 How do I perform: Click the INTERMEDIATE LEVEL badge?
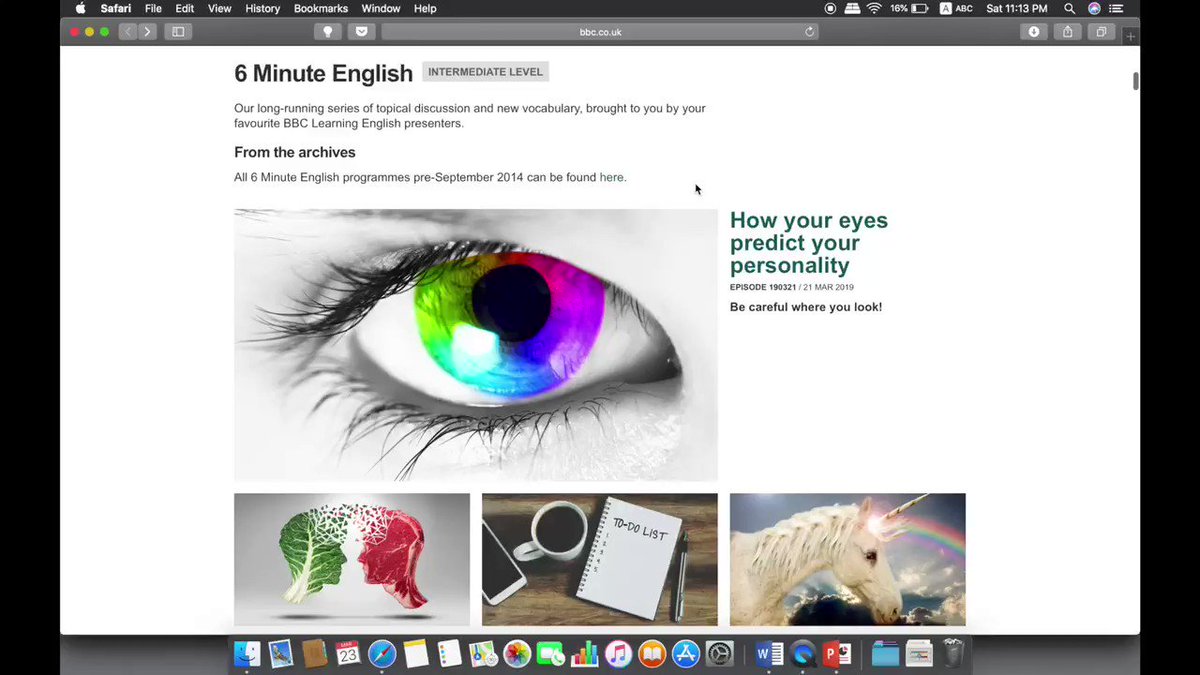click(486, 72)
